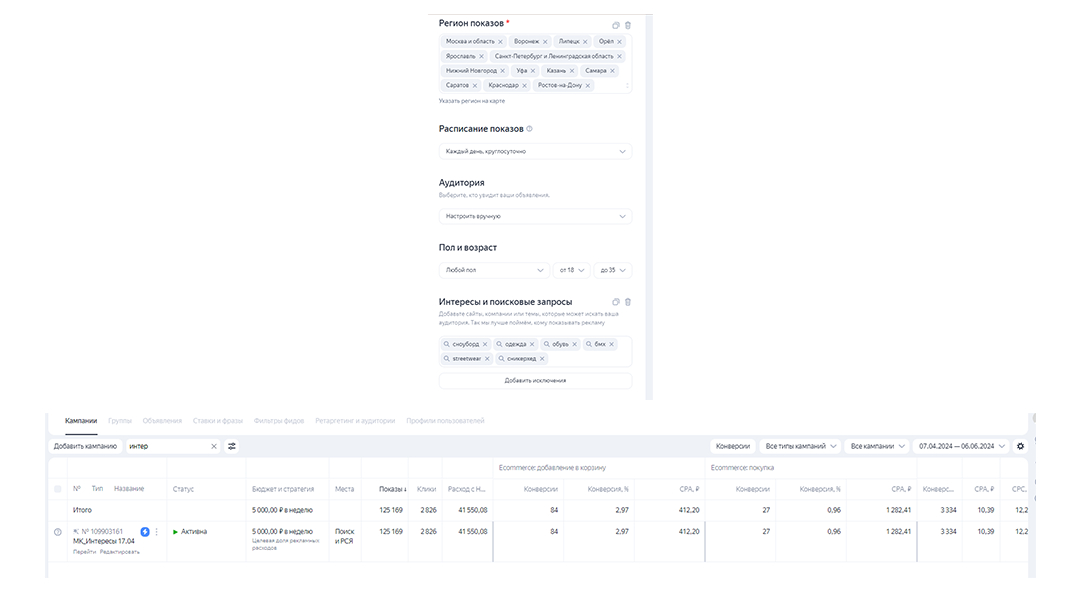Screen dimensions: 1080x607
Task: Remove the Уфа region tag
Action: (x=533, y=71)
